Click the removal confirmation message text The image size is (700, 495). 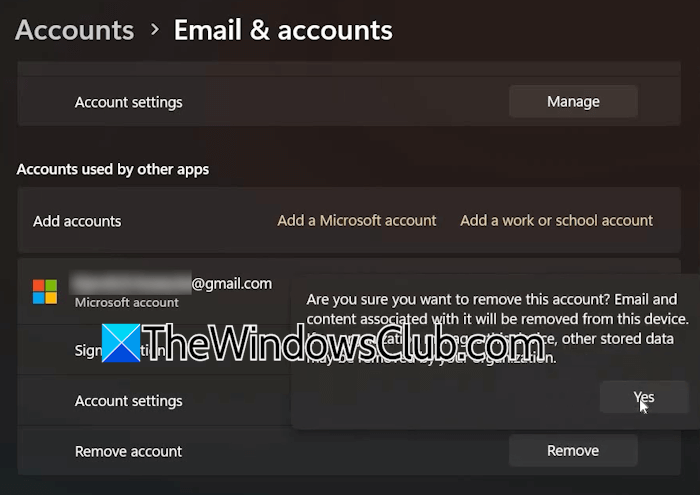[498, 329]
